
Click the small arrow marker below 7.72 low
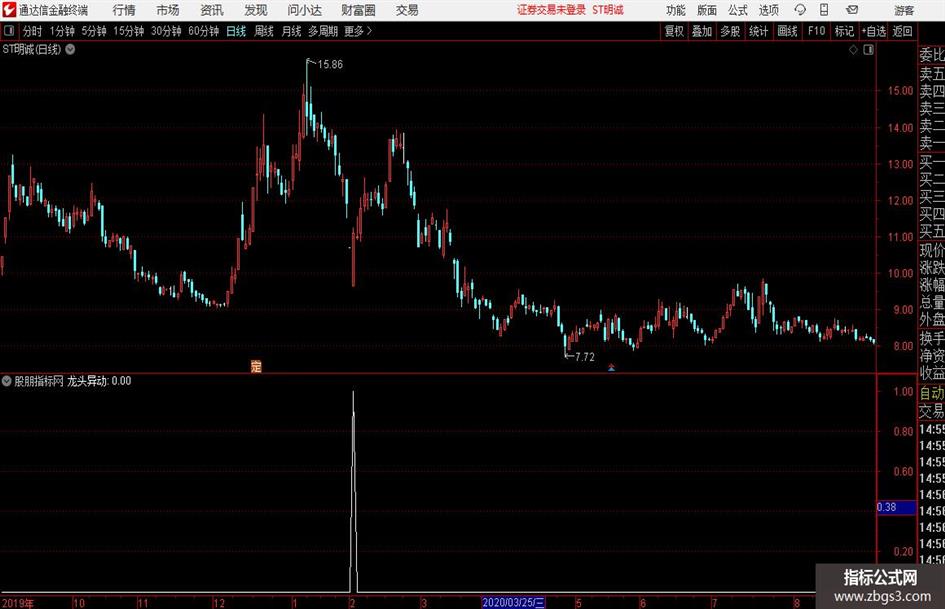[611, 367]
